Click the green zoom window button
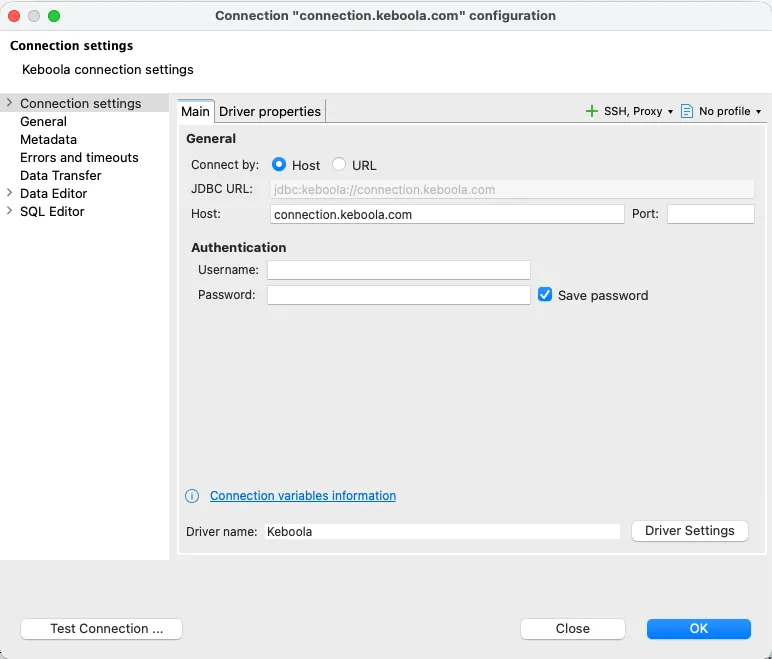 [54, 16]
